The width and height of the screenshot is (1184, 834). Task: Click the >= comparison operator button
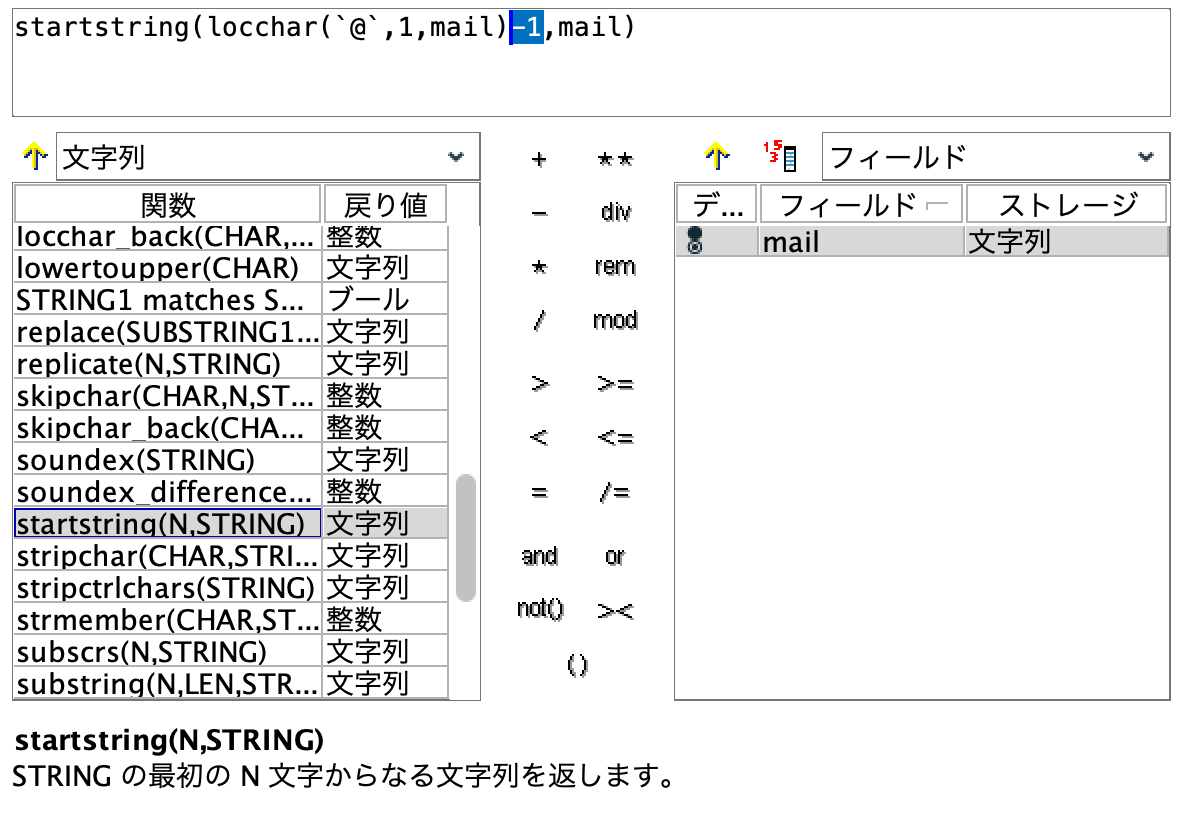pos(616,383)
